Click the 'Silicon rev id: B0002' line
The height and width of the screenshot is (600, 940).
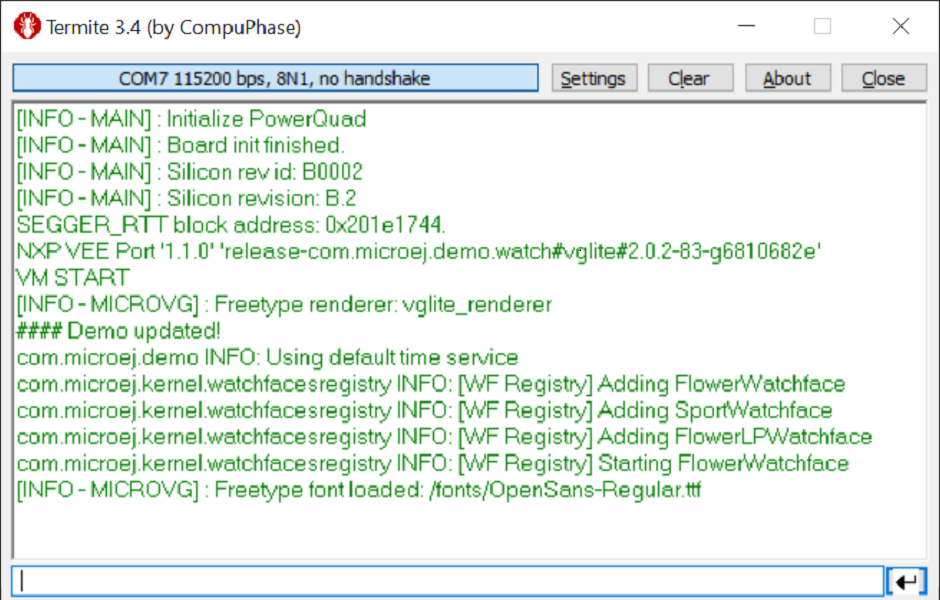tap(190, 172)
